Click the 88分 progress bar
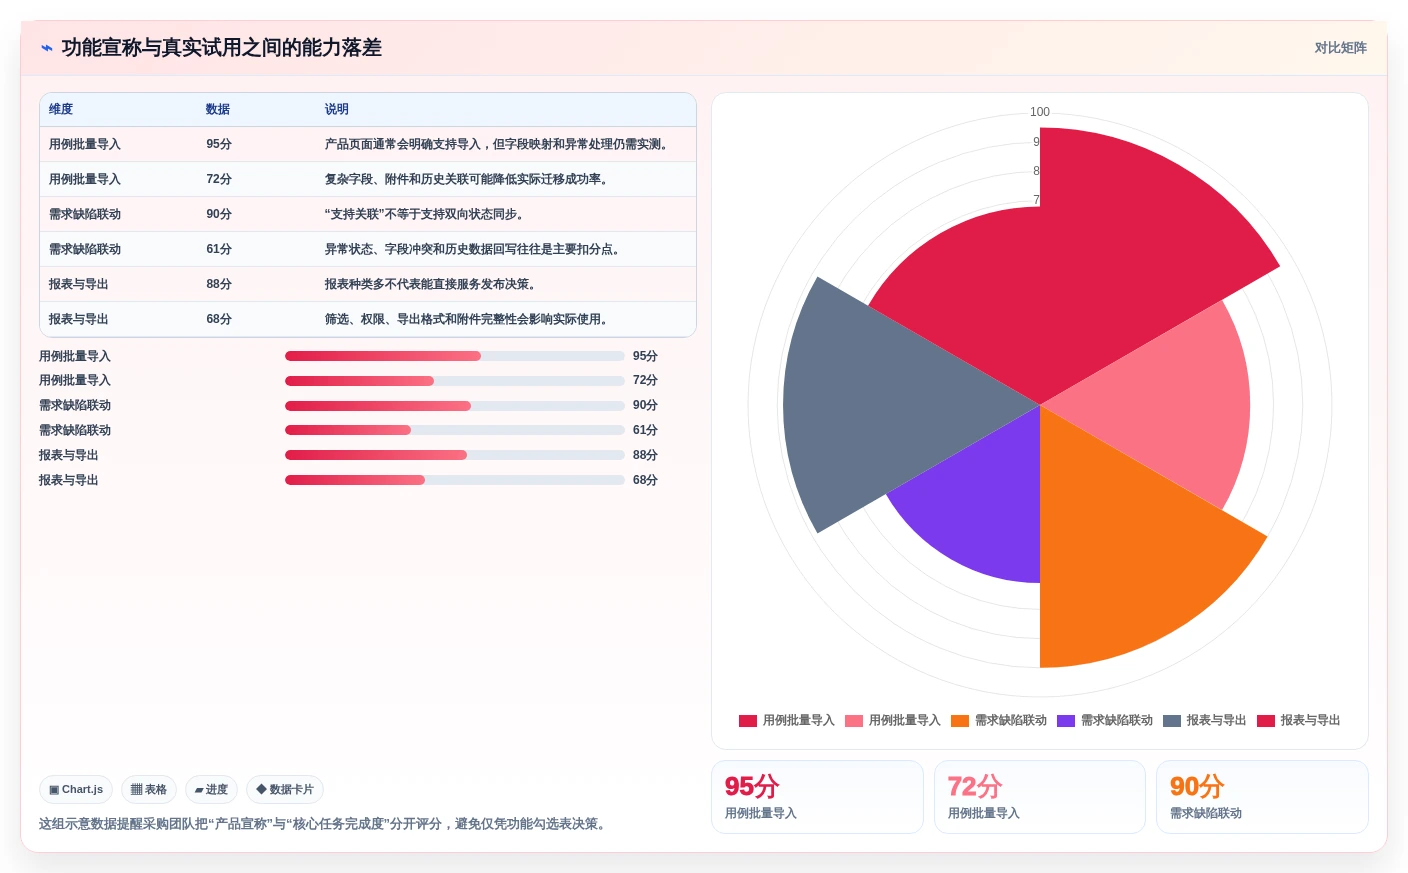Viewport: 1408px width, 873px height. pyautogui.click(x=455, y=455)
